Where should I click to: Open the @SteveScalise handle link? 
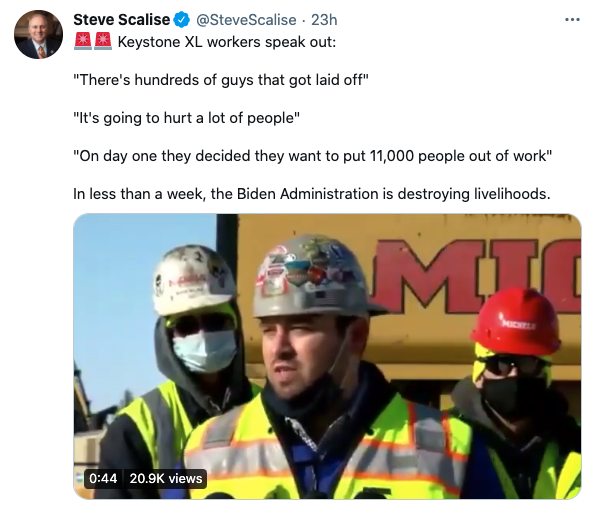[x=246, y=20]
